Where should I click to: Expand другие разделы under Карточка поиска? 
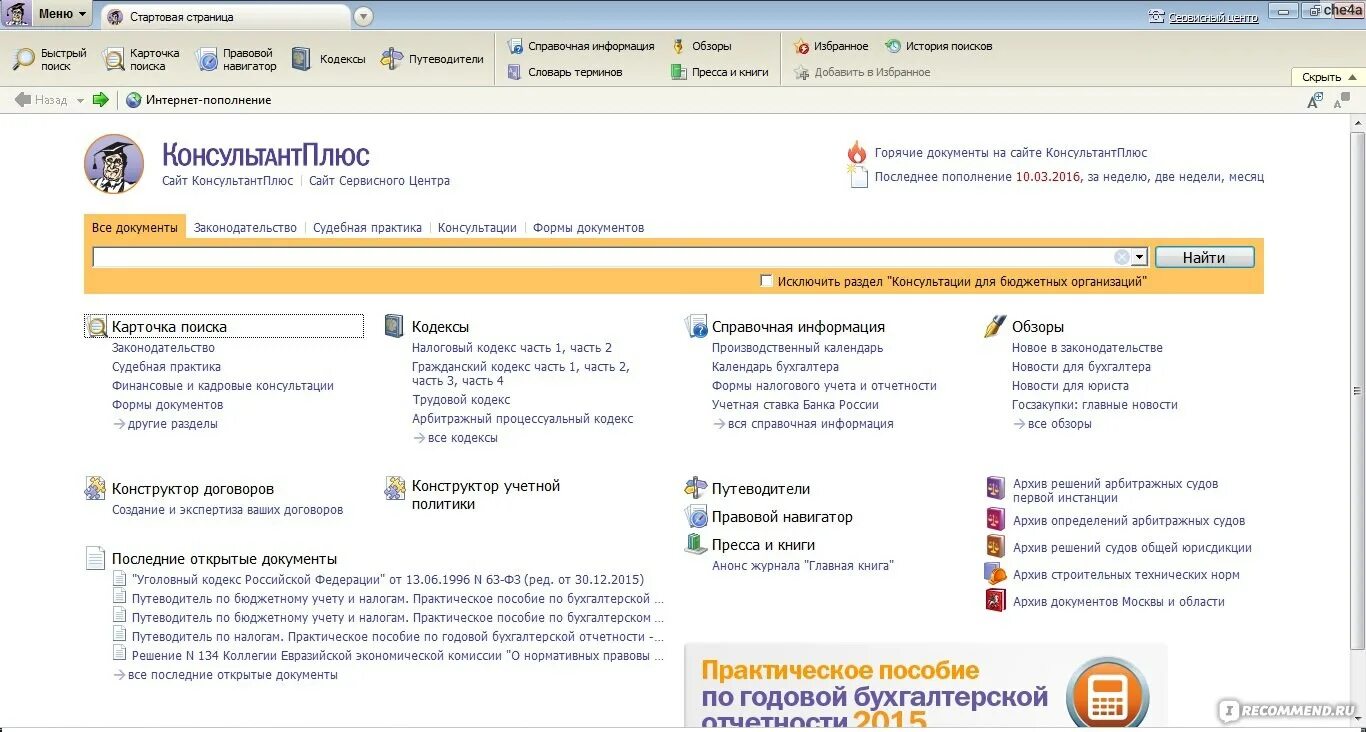(x=173, y=424)
